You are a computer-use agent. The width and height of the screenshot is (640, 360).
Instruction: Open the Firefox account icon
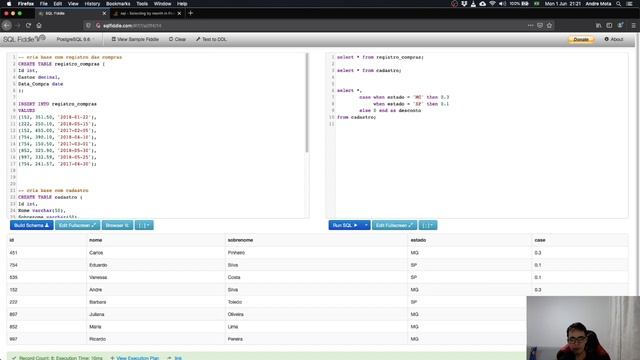pos(620,25)
